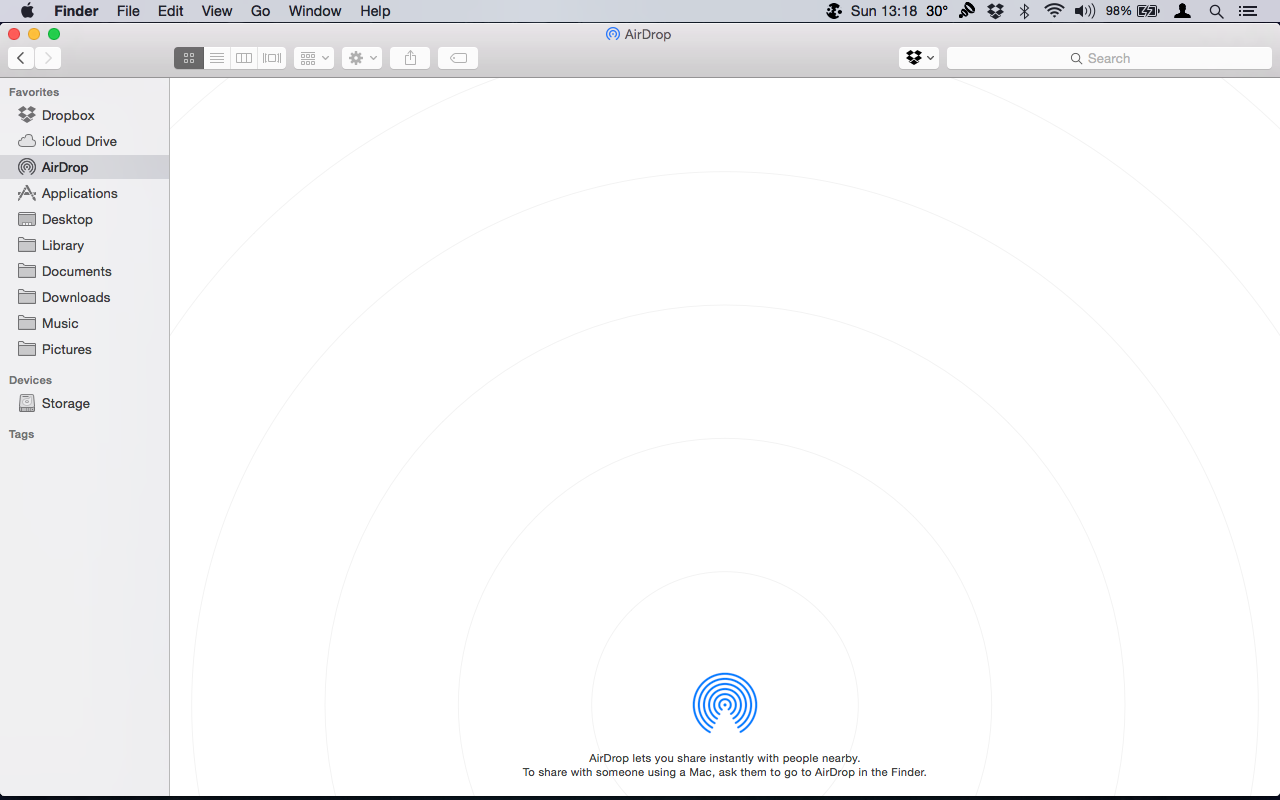Open the Go menu
This screenshot has width=1280, height=800.
coord(260,11)
